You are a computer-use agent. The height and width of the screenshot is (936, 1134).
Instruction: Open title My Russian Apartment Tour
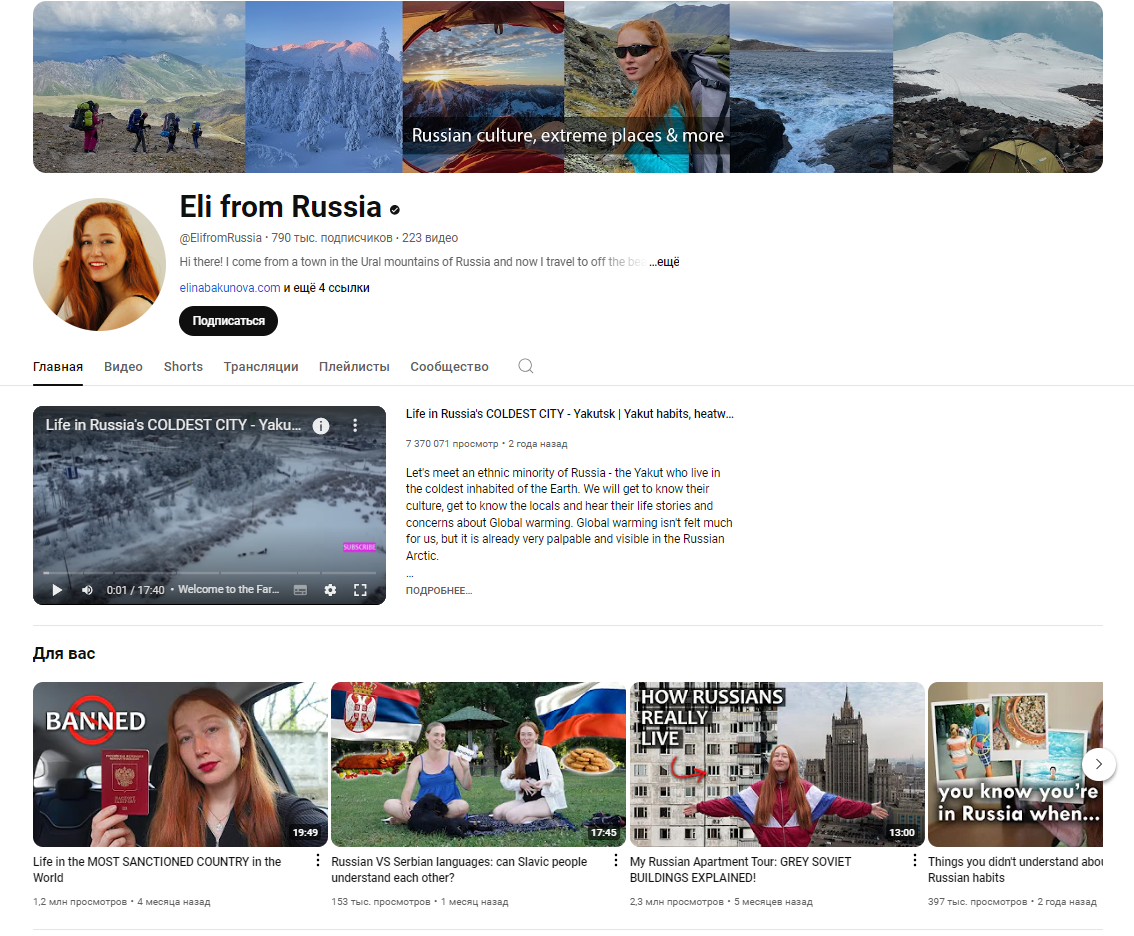coord(741,869)
